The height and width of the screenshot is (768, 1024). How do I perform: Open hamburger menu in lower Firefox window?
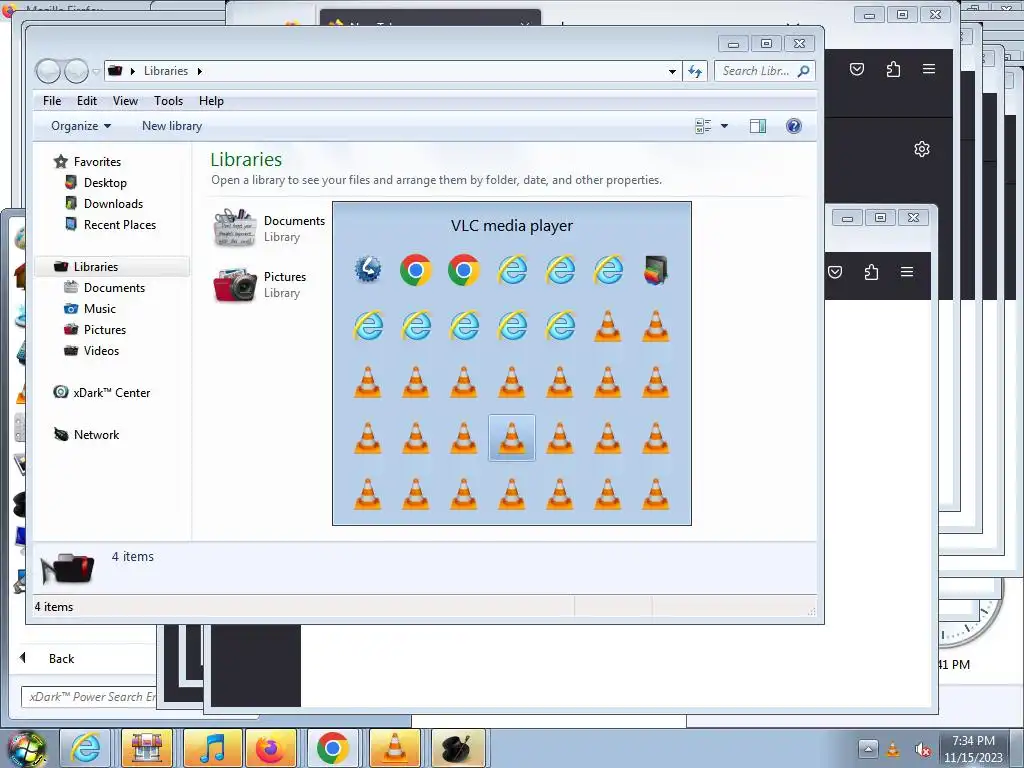tap(906, 272)
